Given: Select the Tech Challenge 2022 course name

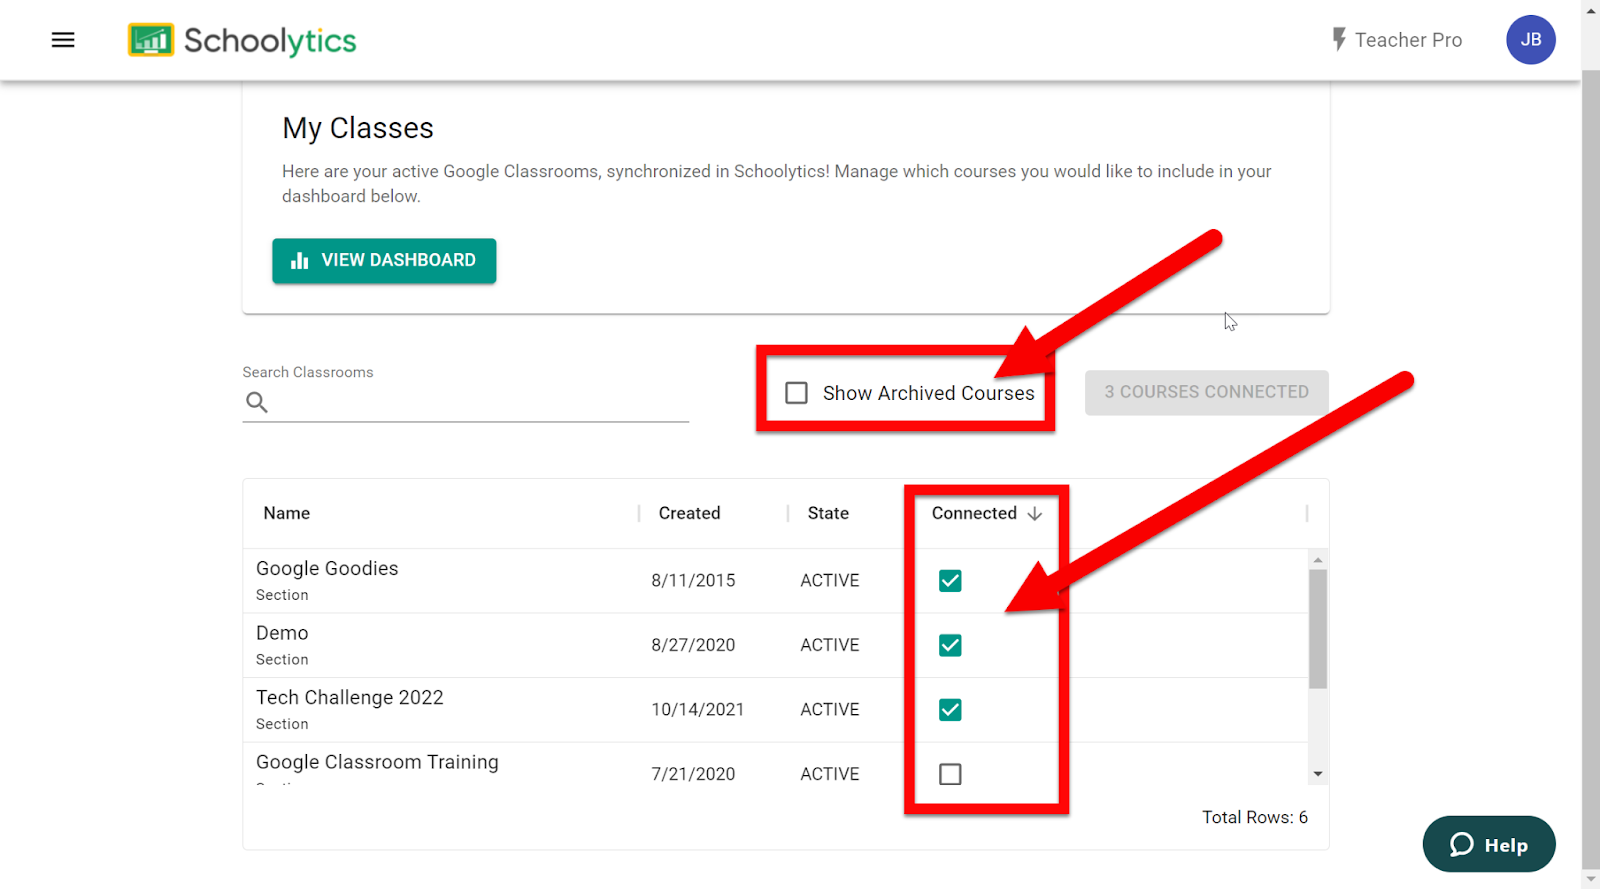Looking at the screenshot, I should 350,698.
